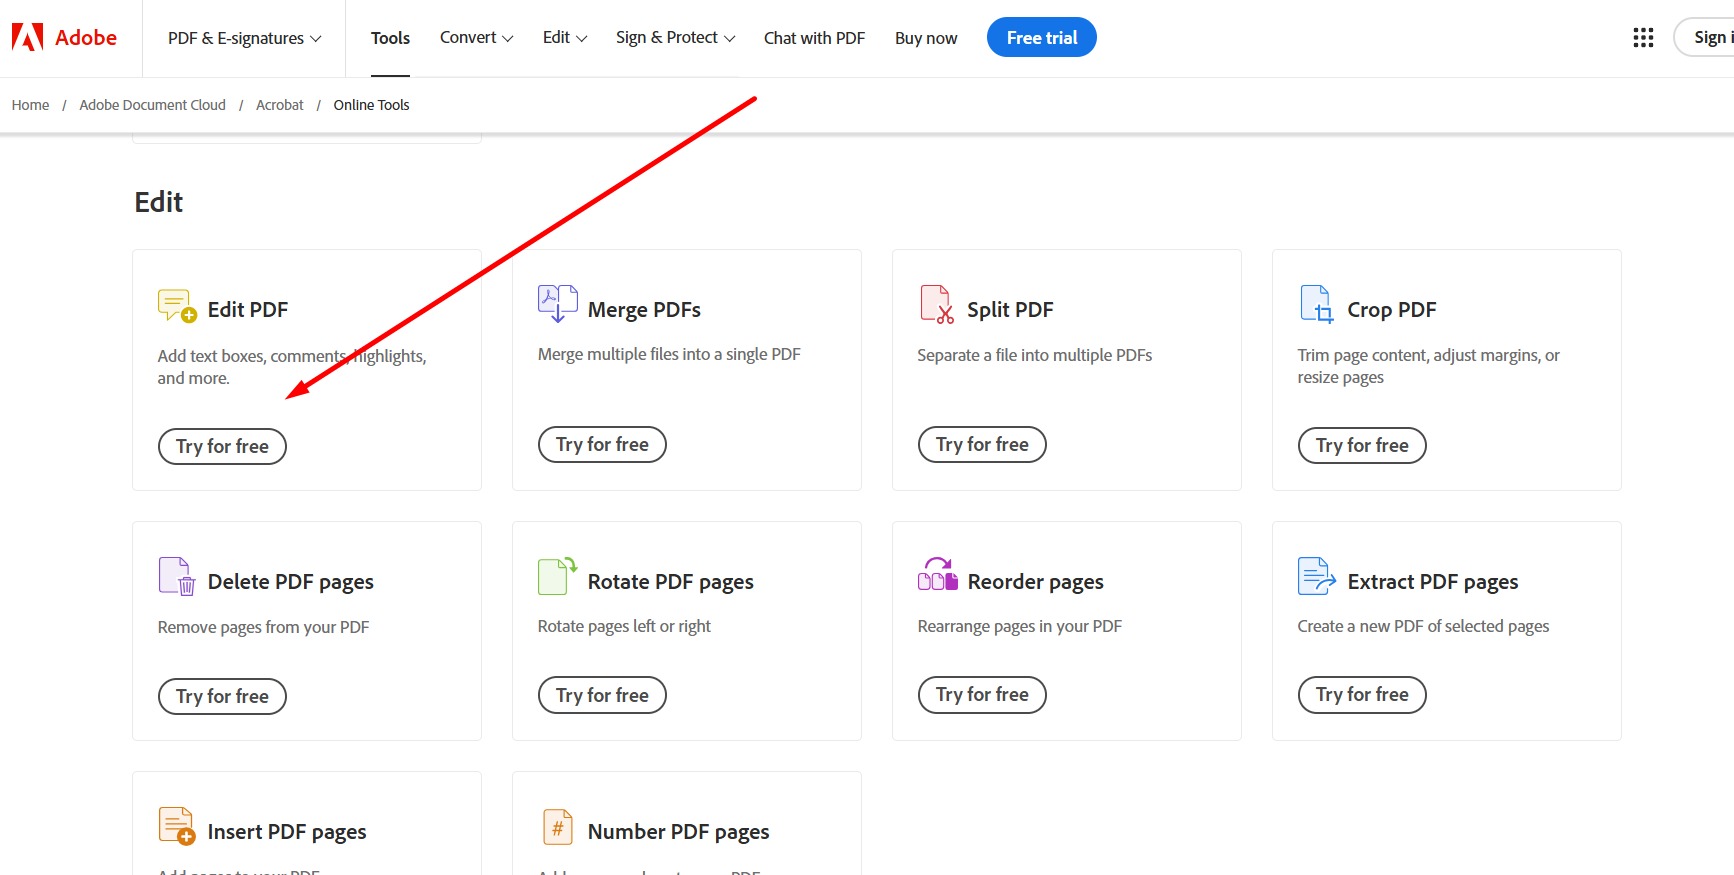Viewport: 1734px width, 875px height.
Task: Click the Rotate PDF pages icon
Action: point(557,576)
